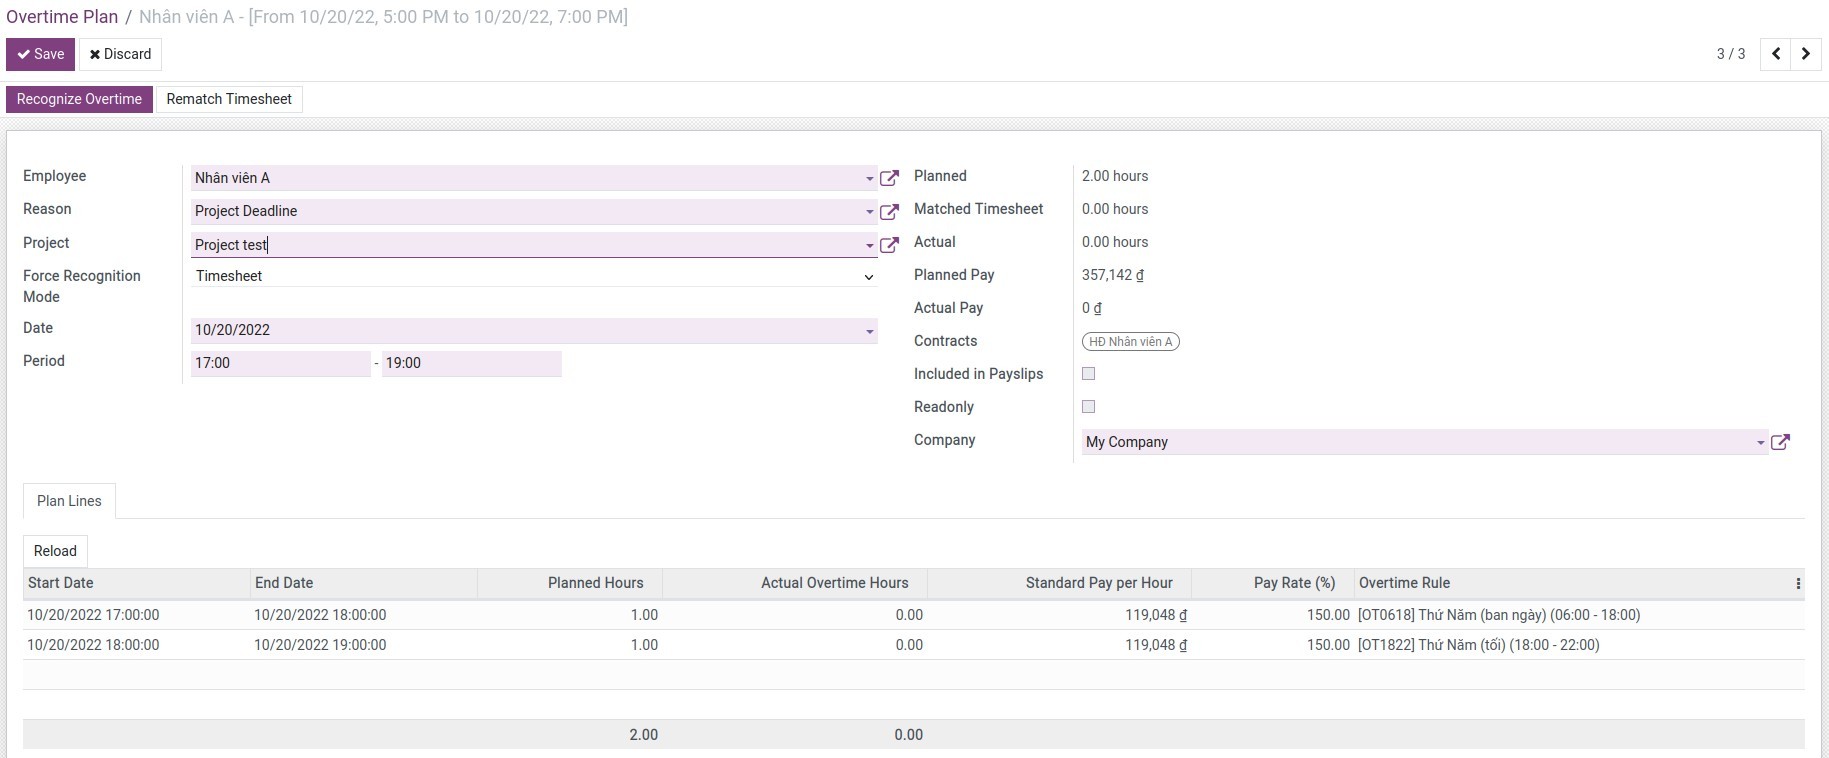Image resolution: width=1829 pixels, height=758 pixels.
Task: Go to next overtime plan record
Action: (1806, 54)
